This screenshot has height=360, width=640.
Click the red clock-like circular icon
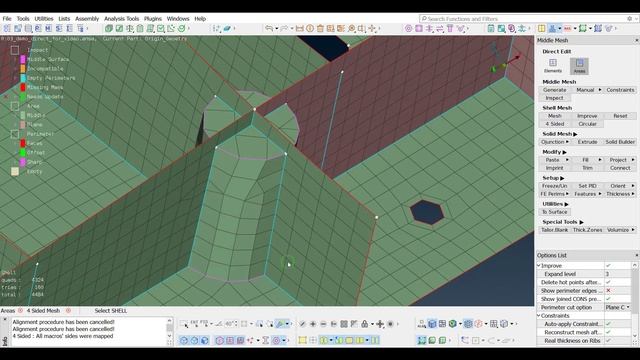479,324
